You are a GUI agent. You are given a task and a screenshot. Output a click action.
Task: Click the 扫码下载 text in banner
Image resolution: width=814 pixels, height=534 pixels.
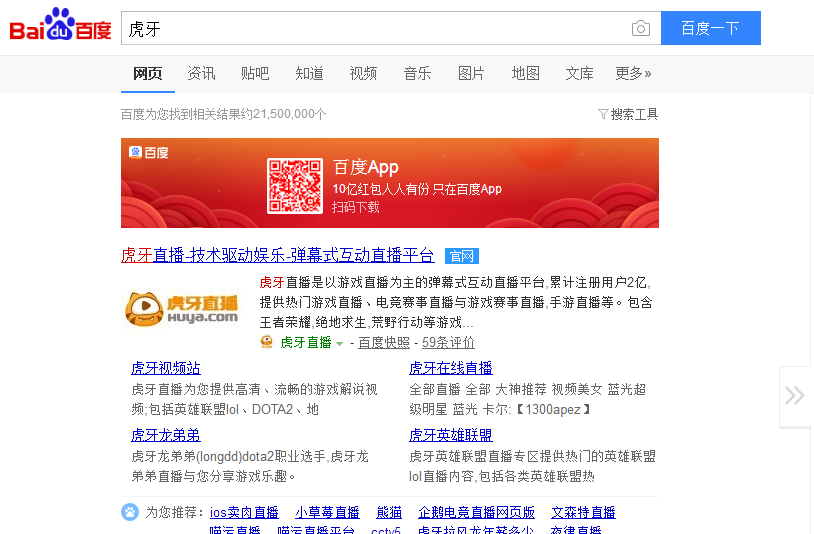pos(356,208)
